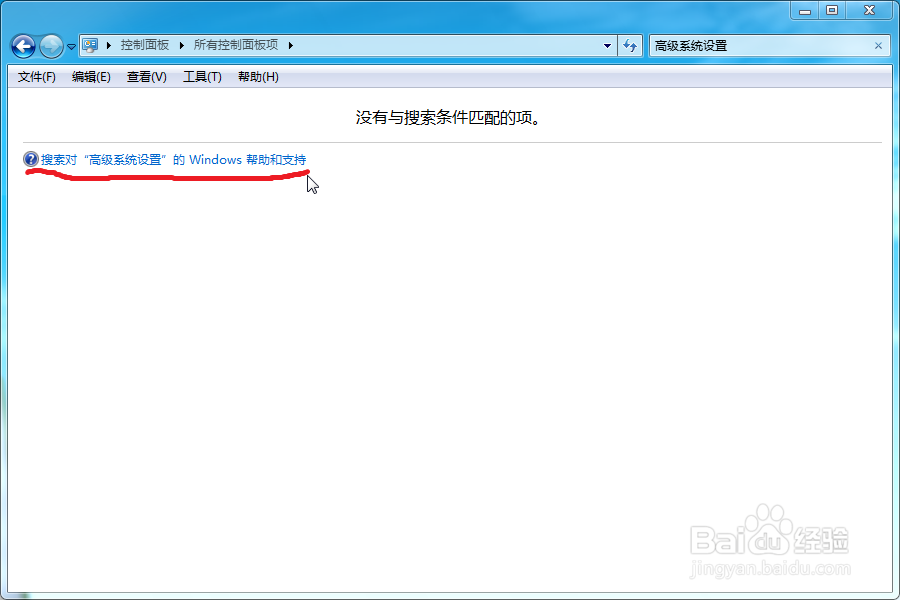Viewport: 900px width, 600px height.
Task: Open the 编辑 menu
Action: 89,76
